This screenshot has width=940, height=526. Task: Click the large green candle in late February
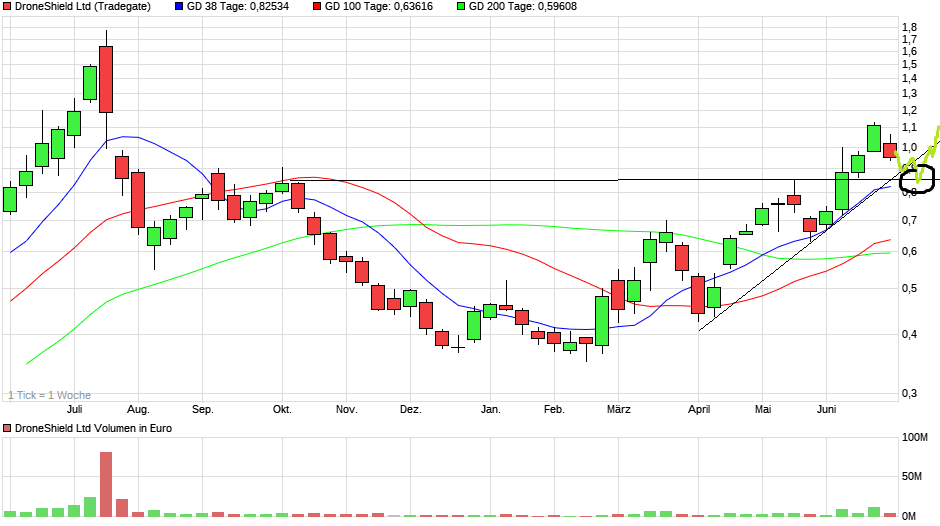pos(602,320)
